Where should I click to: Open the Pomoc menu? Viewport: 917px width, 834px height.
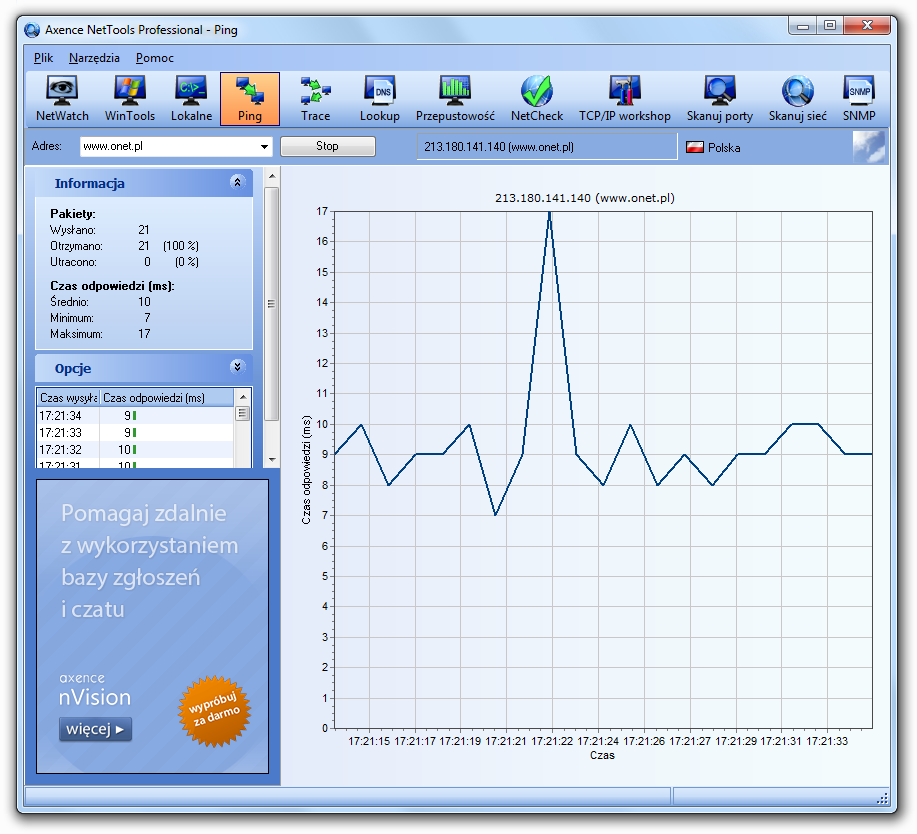(154, 58)
